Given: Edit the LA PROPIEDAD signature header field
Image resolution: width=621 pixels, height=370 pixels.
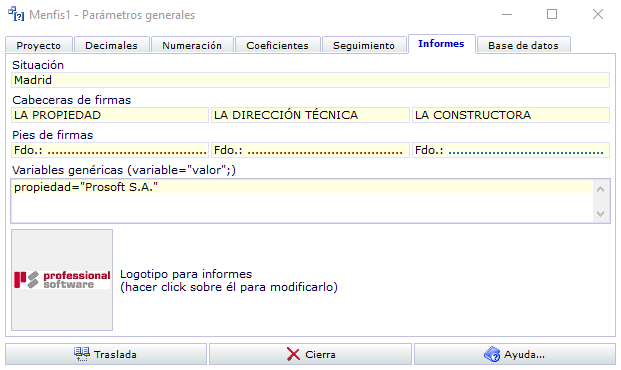Looking at the screenshot, I should (110, 115).
